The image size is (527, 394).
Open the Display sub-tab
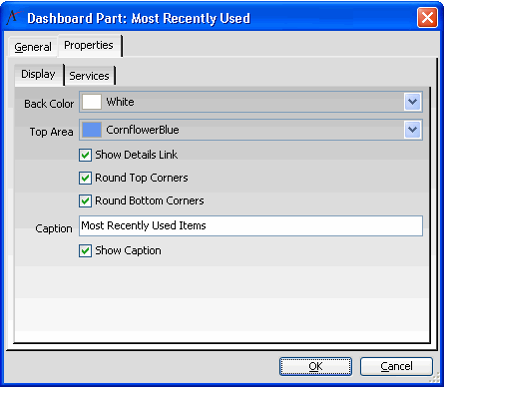click(39, 74)
